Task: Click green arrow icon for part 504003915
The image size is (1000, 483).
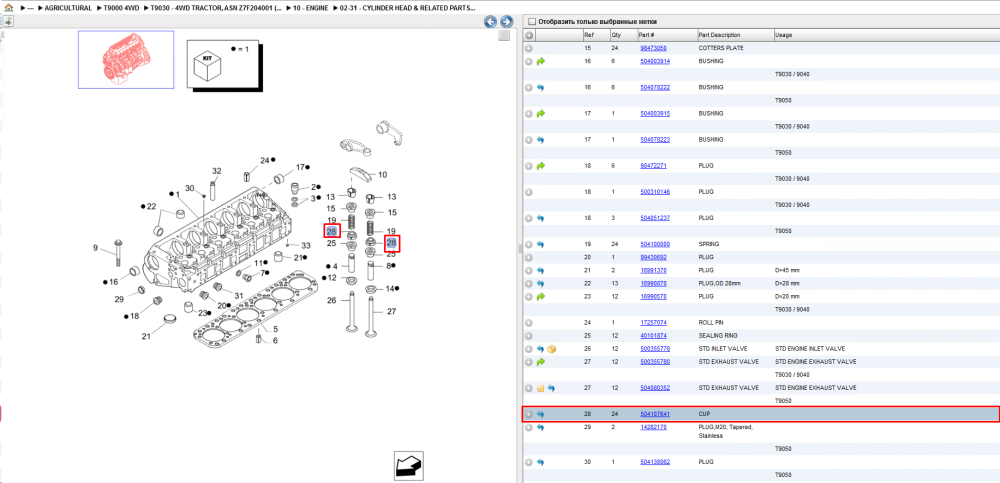Action: [x=541, y=114]
